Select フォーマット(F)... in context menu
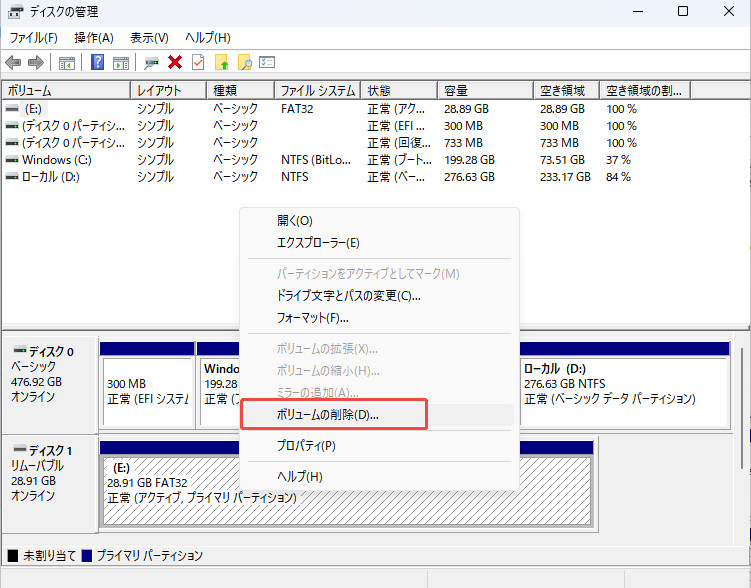This screenshot has width=751, height=588. pos(379,318)
